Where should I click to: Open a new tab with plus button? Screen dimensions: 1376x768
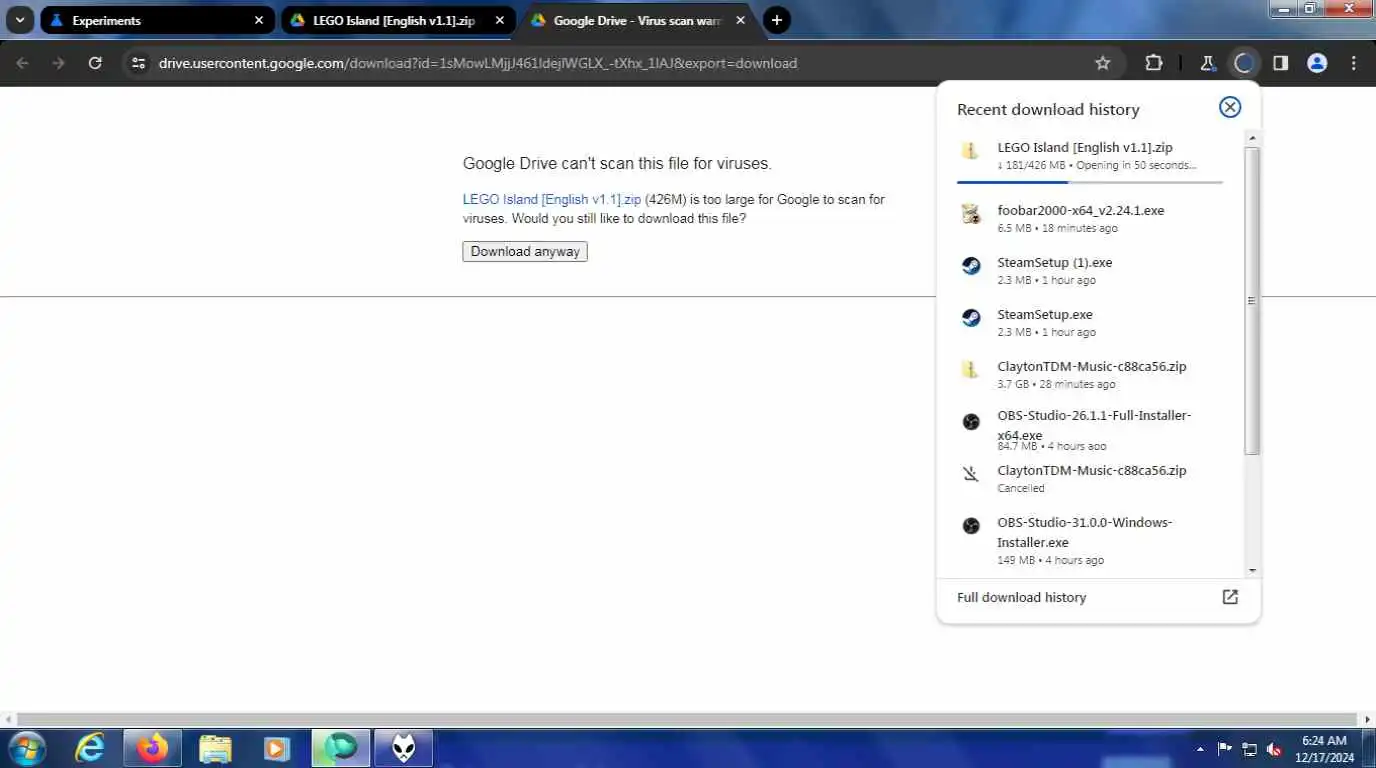point(777,20)
